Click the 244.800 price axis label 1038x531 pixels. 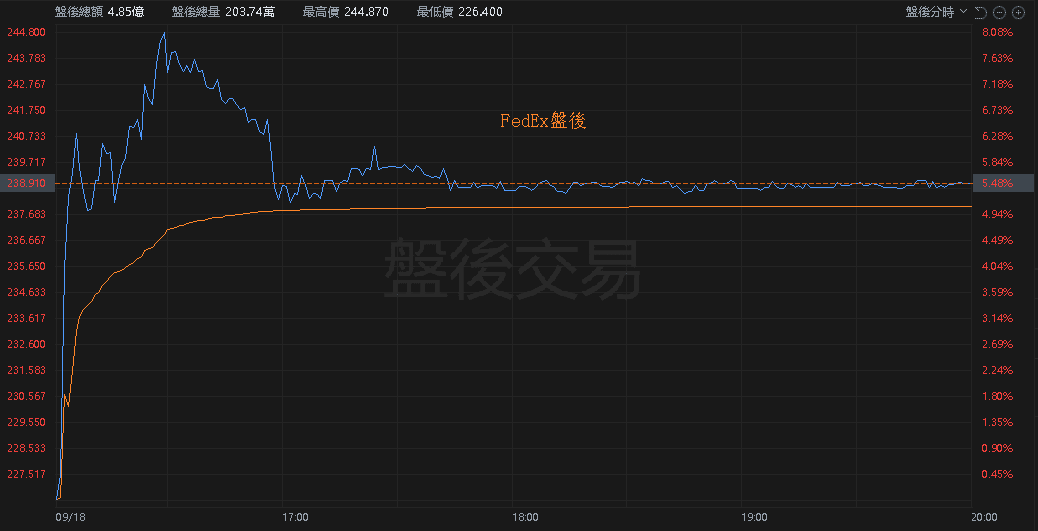click(x=25, y=32)
